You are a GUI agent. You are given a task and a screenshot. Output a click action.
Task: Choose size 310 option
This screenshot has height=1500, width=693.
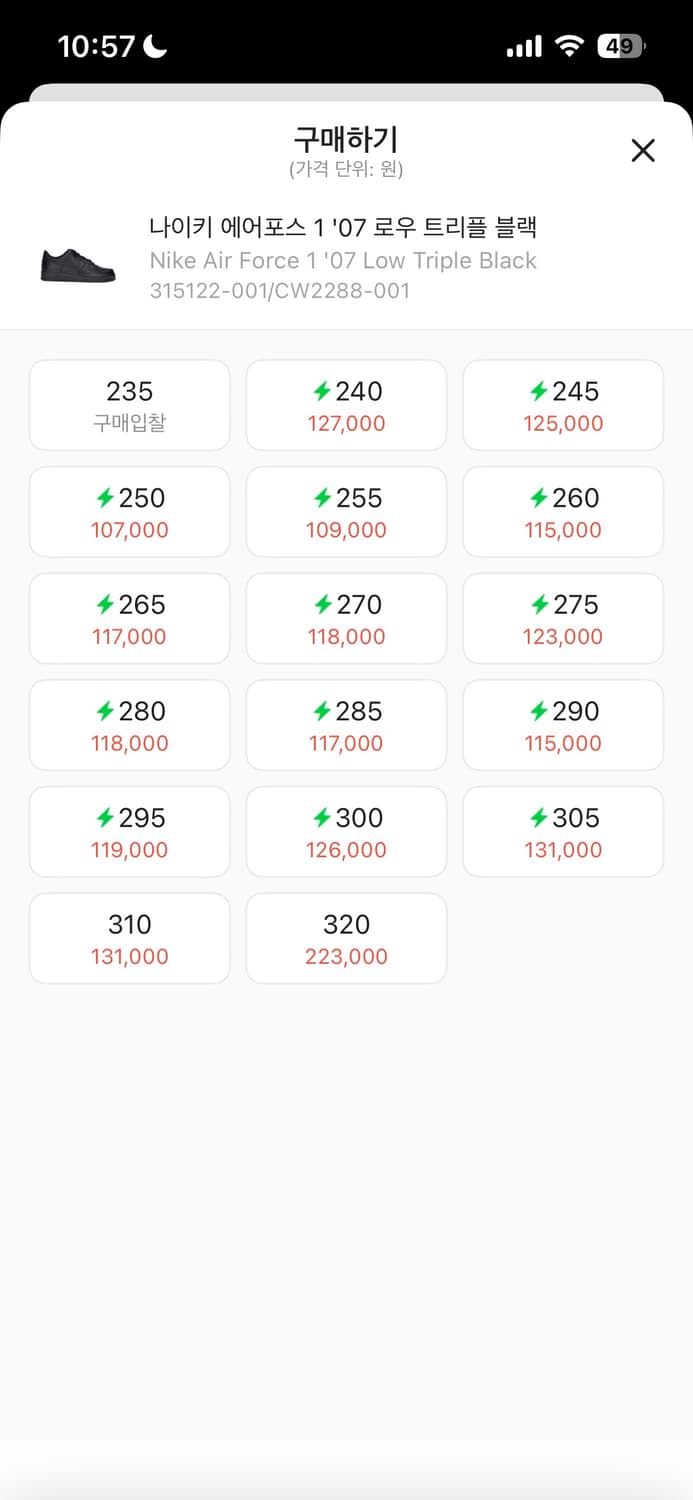point(130,938)
